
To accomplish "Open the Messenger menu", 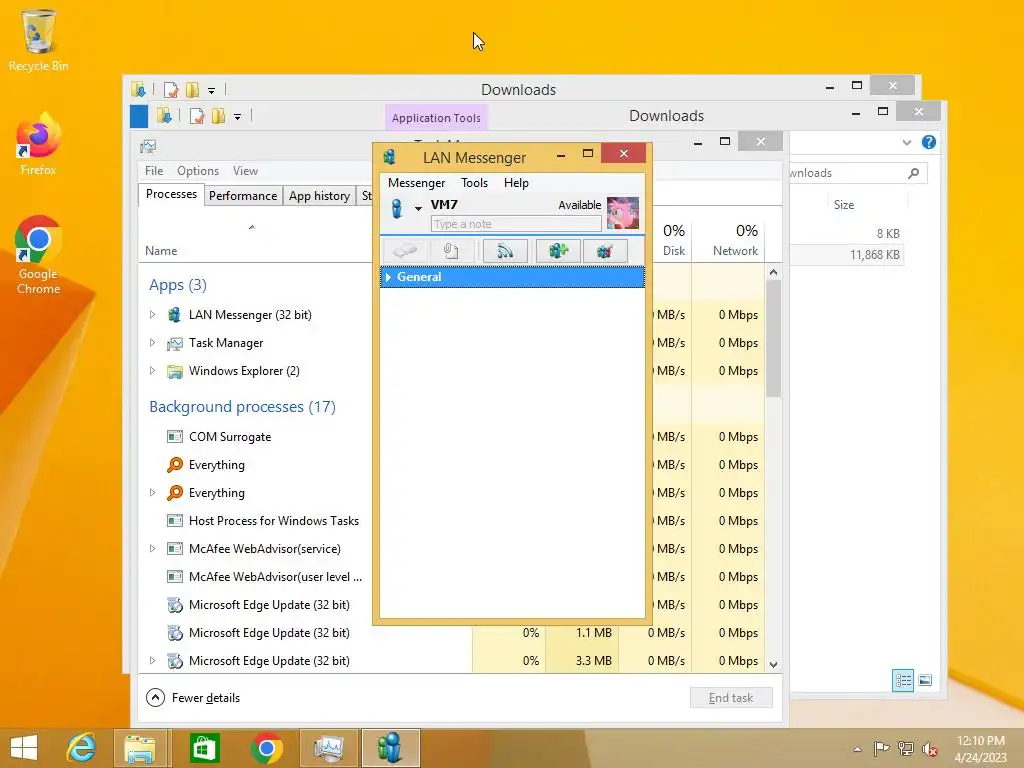I will point(416,183).
